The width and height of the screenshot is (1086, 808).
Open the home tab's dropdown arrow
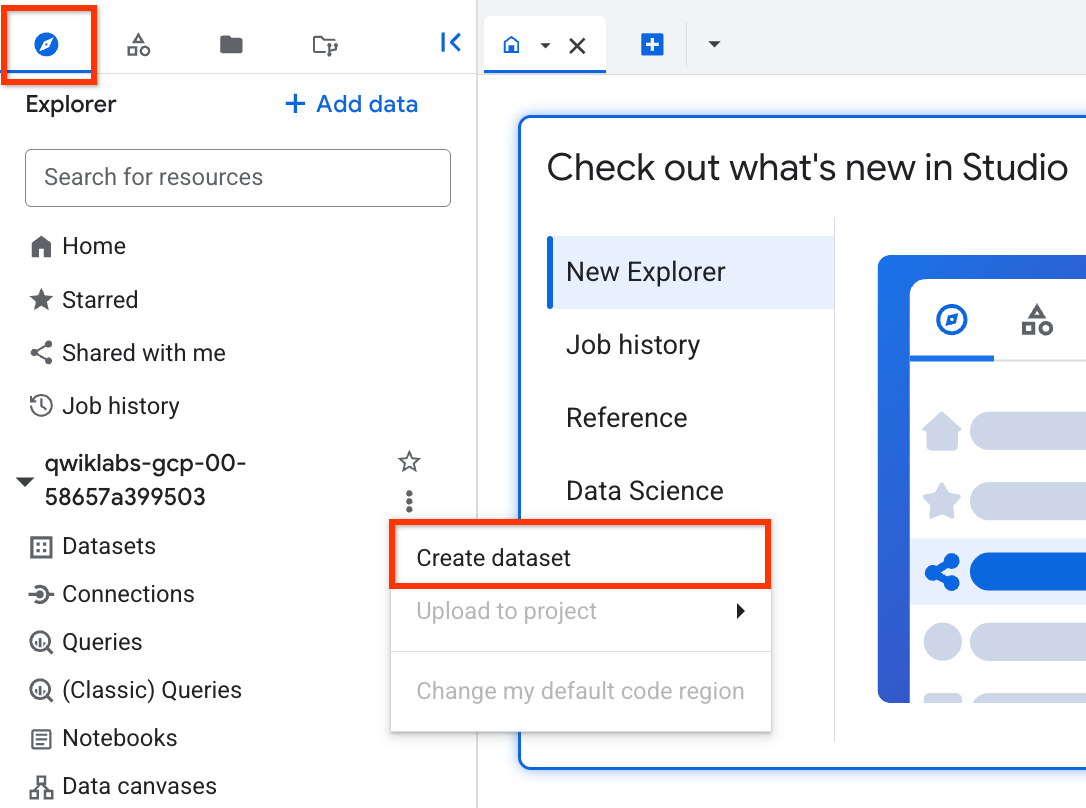point(544,45)
